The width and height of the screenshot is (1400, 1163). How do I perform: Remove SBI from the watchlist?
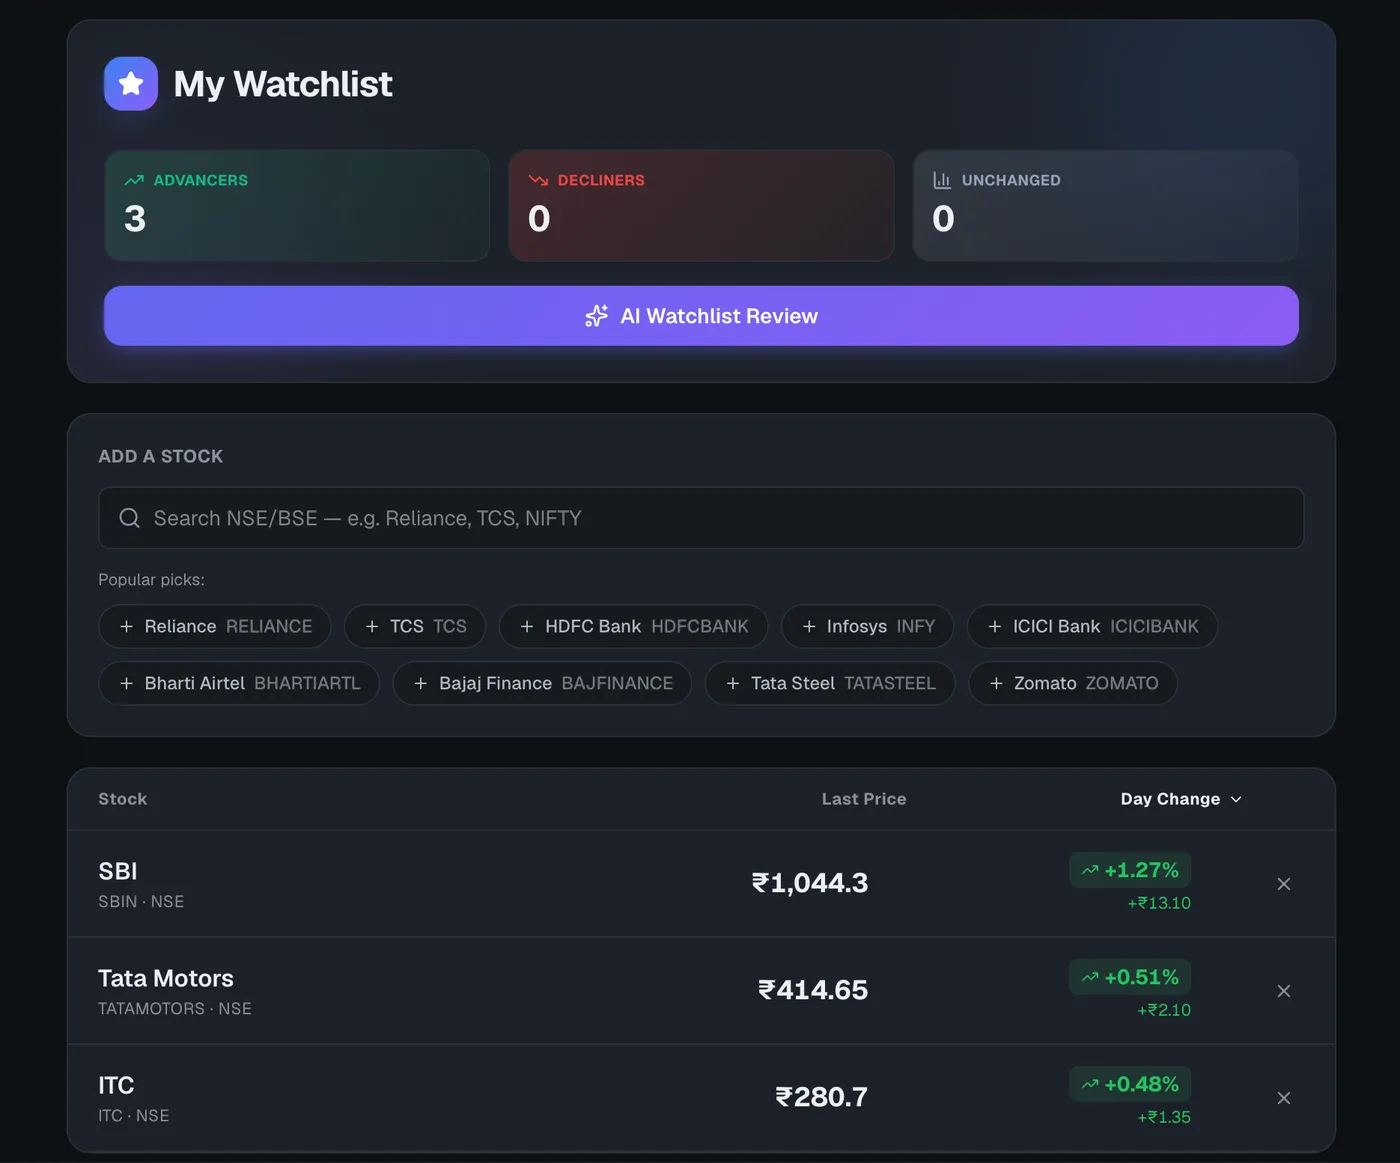click(x=1284, y=884)
